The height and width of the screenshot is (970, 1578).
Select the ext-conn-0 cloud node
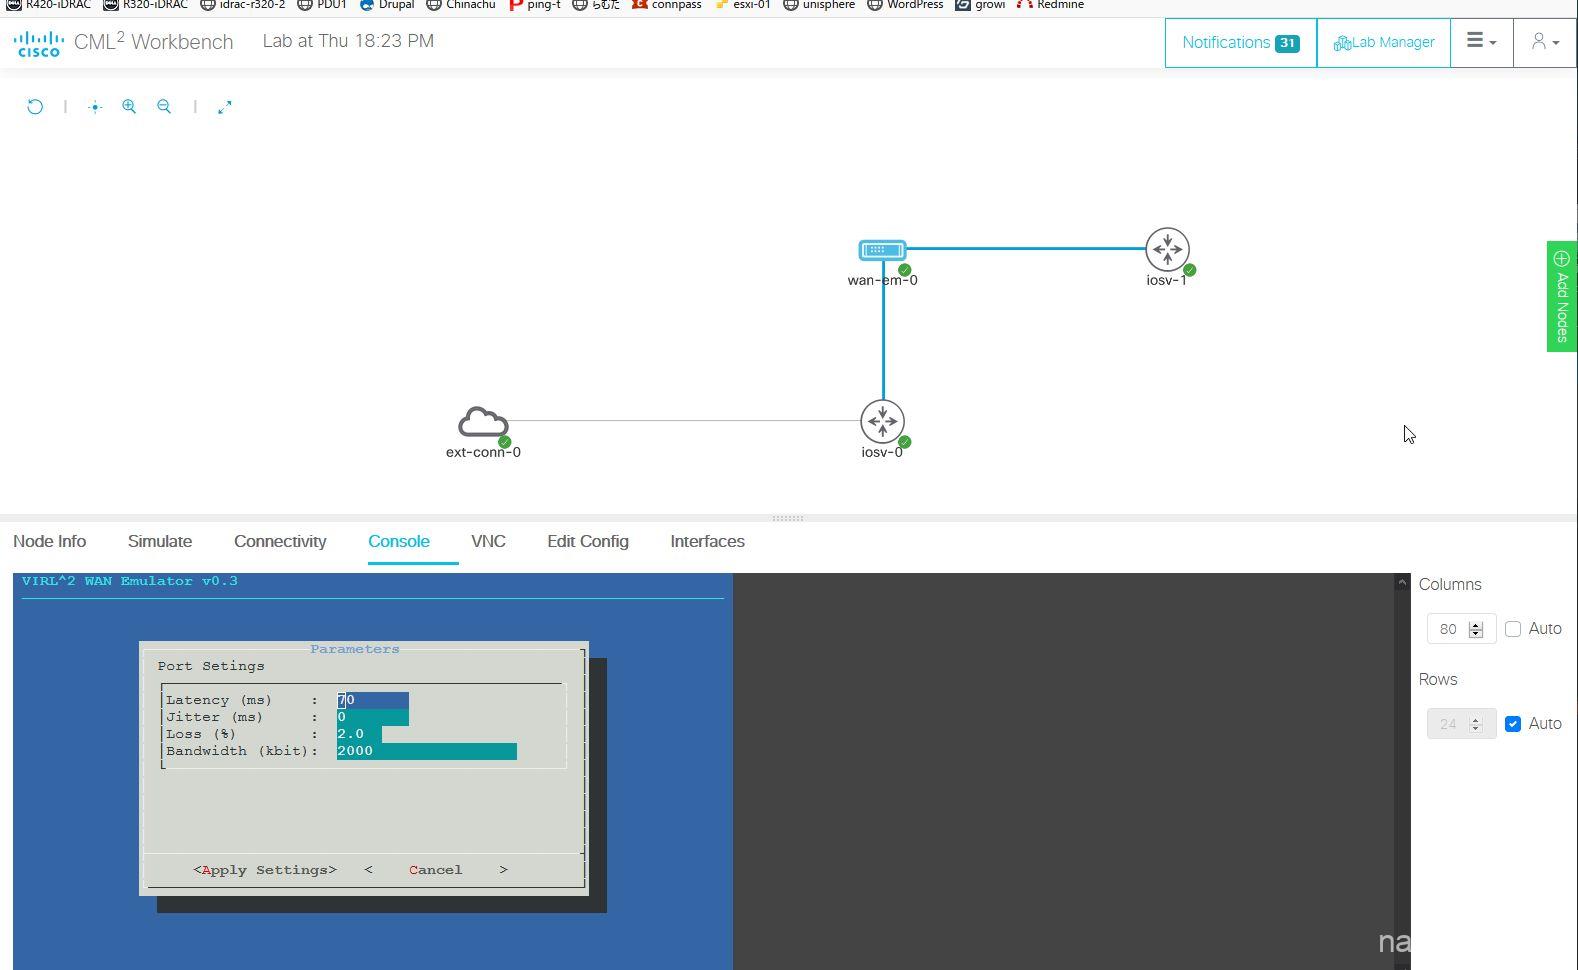483,423
